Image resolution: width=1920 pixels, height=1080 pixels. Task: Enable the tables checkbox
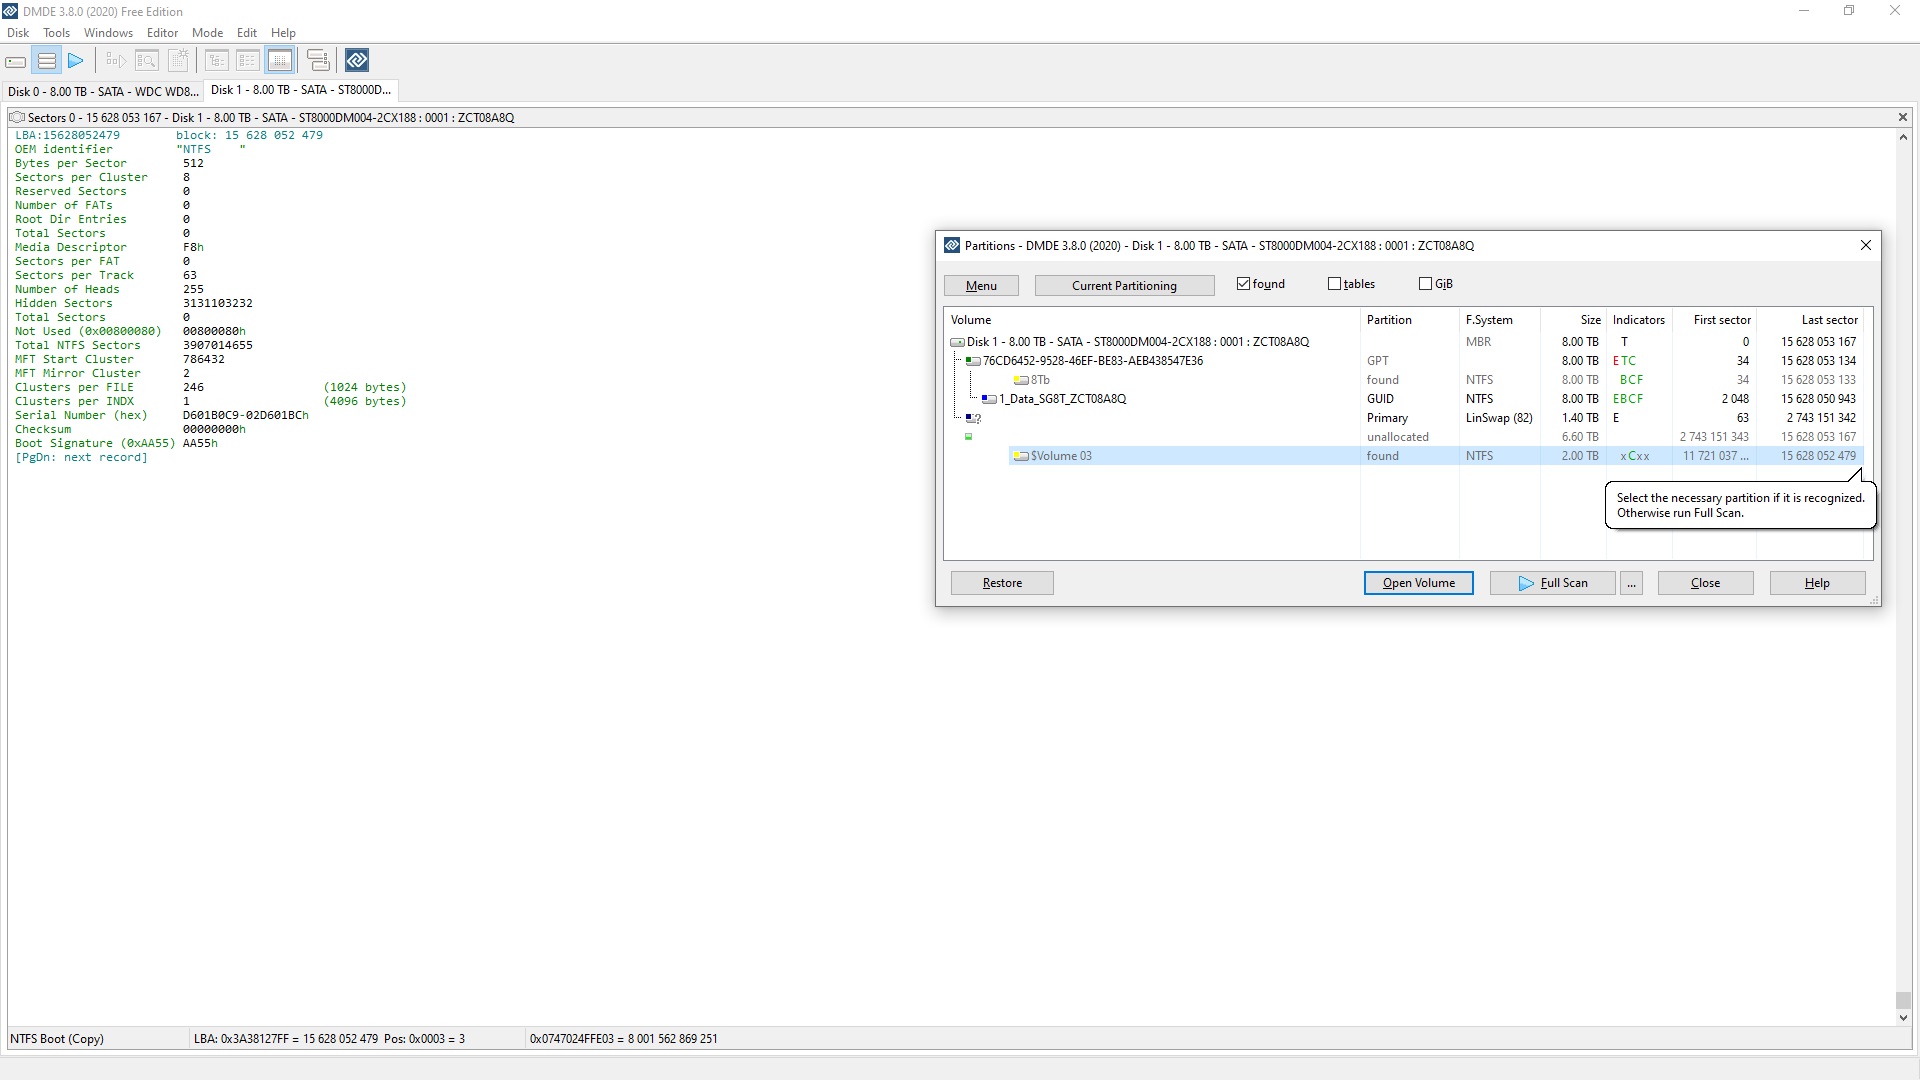pos(1334,284)
